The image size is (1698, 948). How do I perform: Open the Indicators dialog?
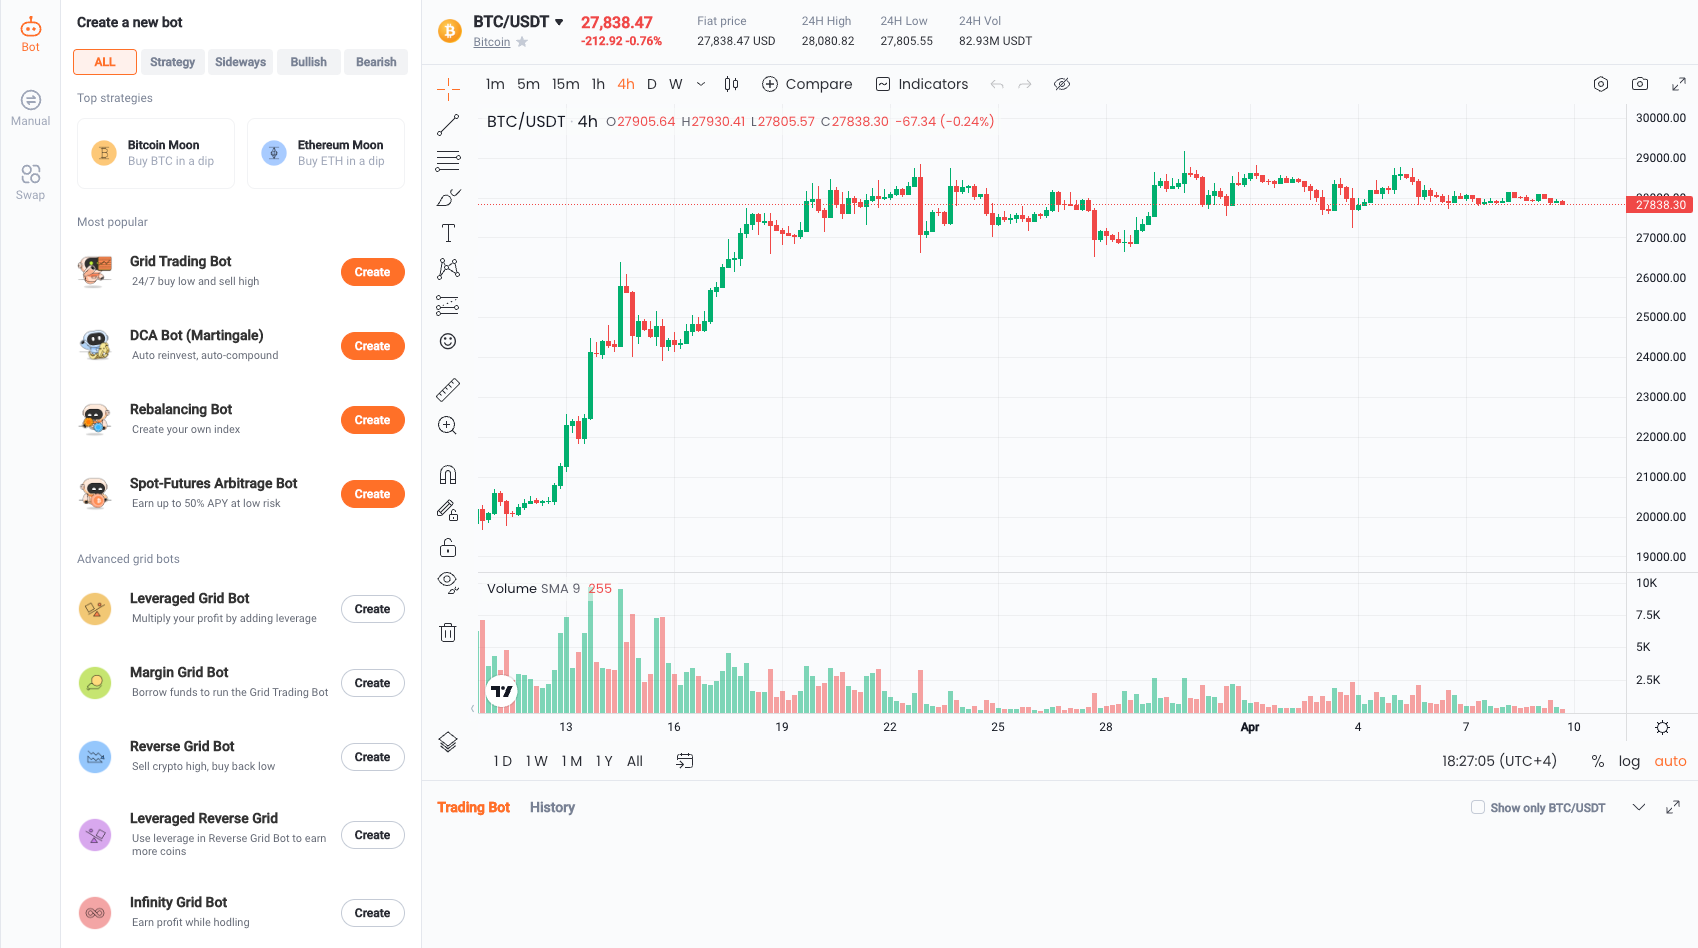pyautogui.click(x=922, y=84)
